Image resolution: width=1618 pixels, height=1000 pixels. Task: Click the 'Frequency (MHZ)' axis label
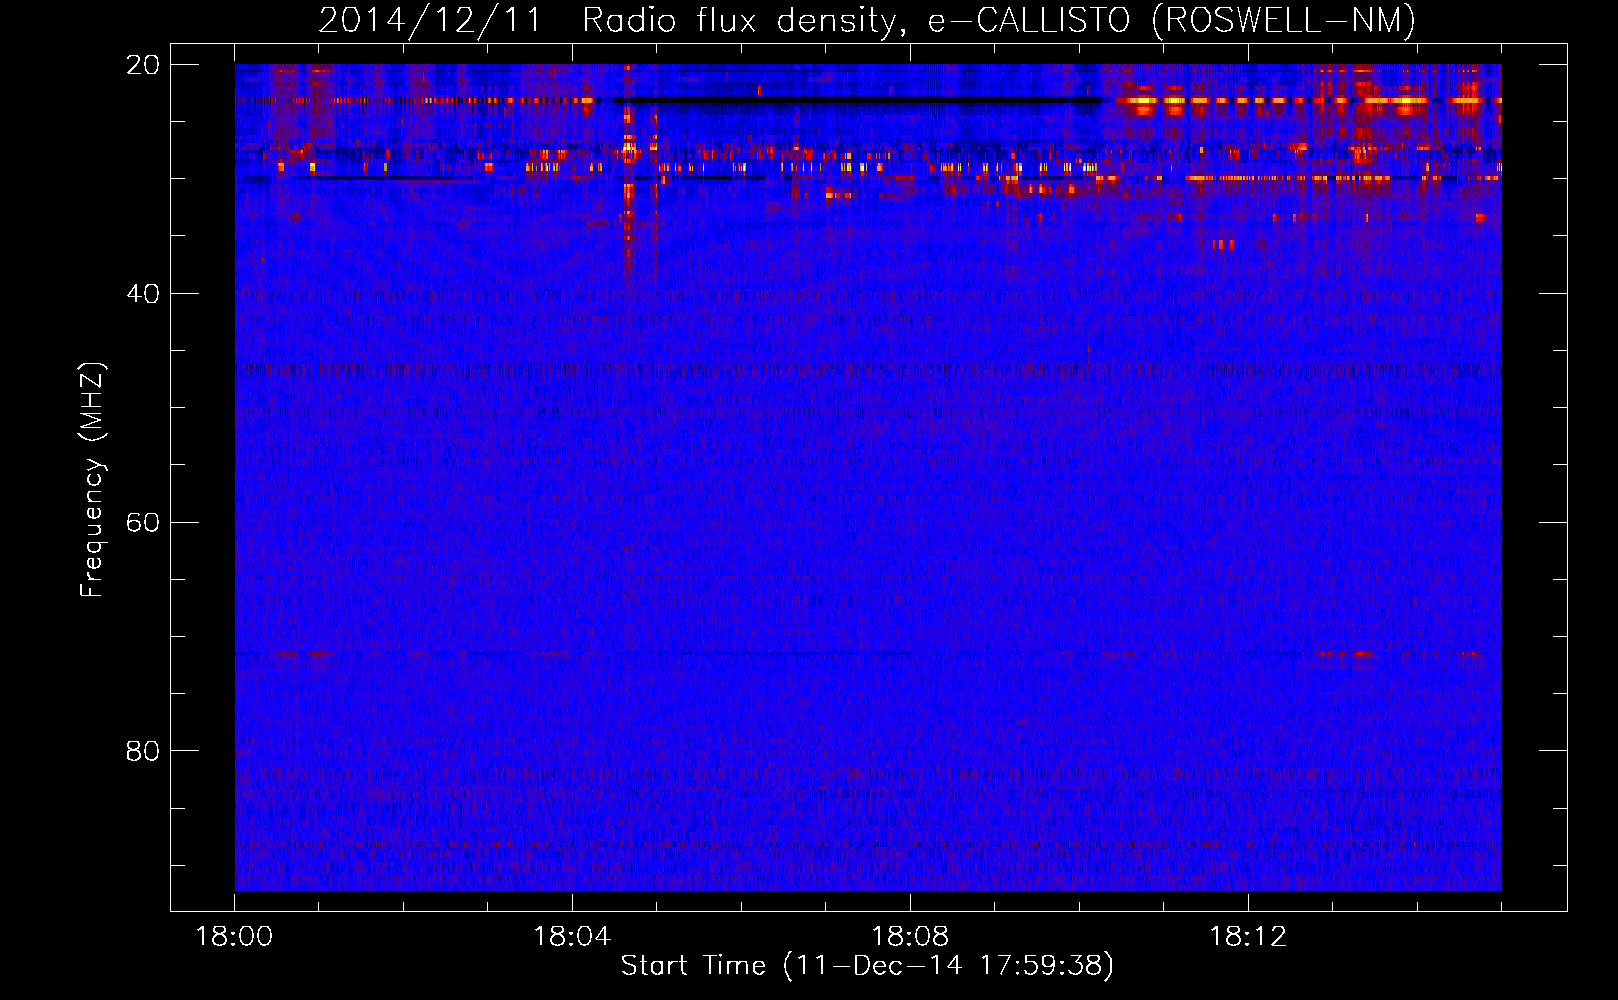(92, 480)
